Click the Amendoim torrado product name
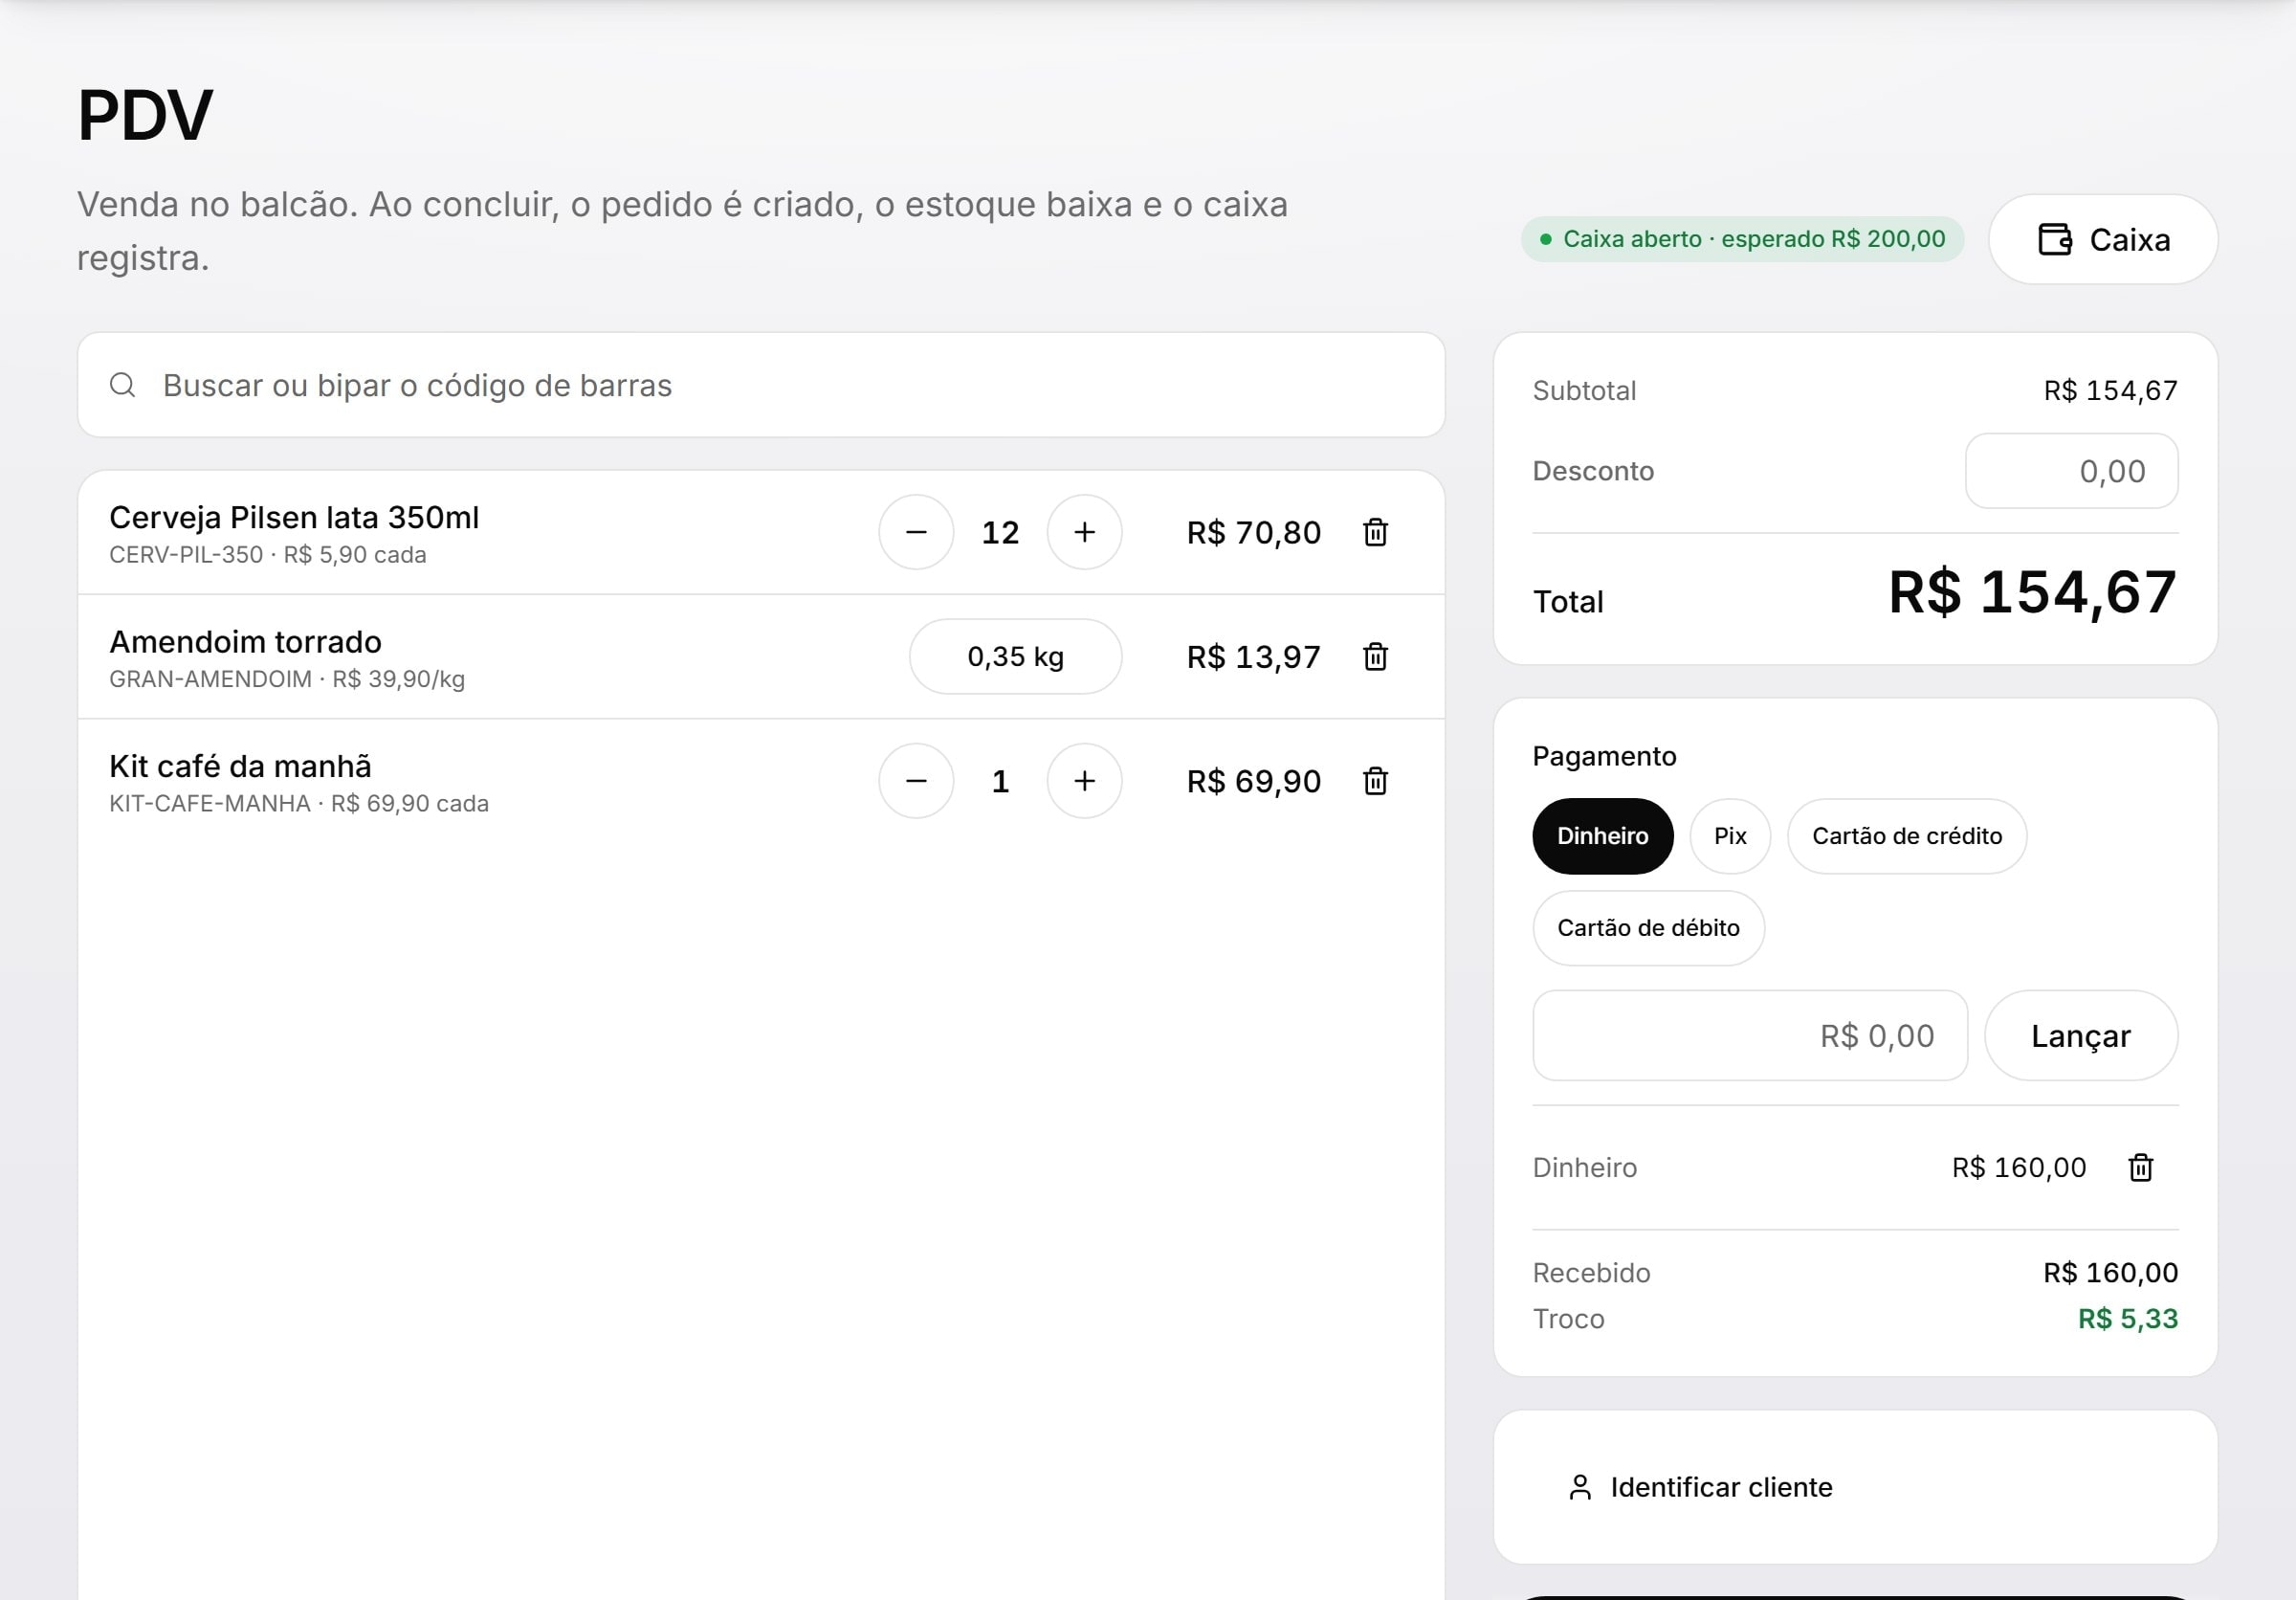This screenshot has height=1600, width=2296. [x=245, y=642]
